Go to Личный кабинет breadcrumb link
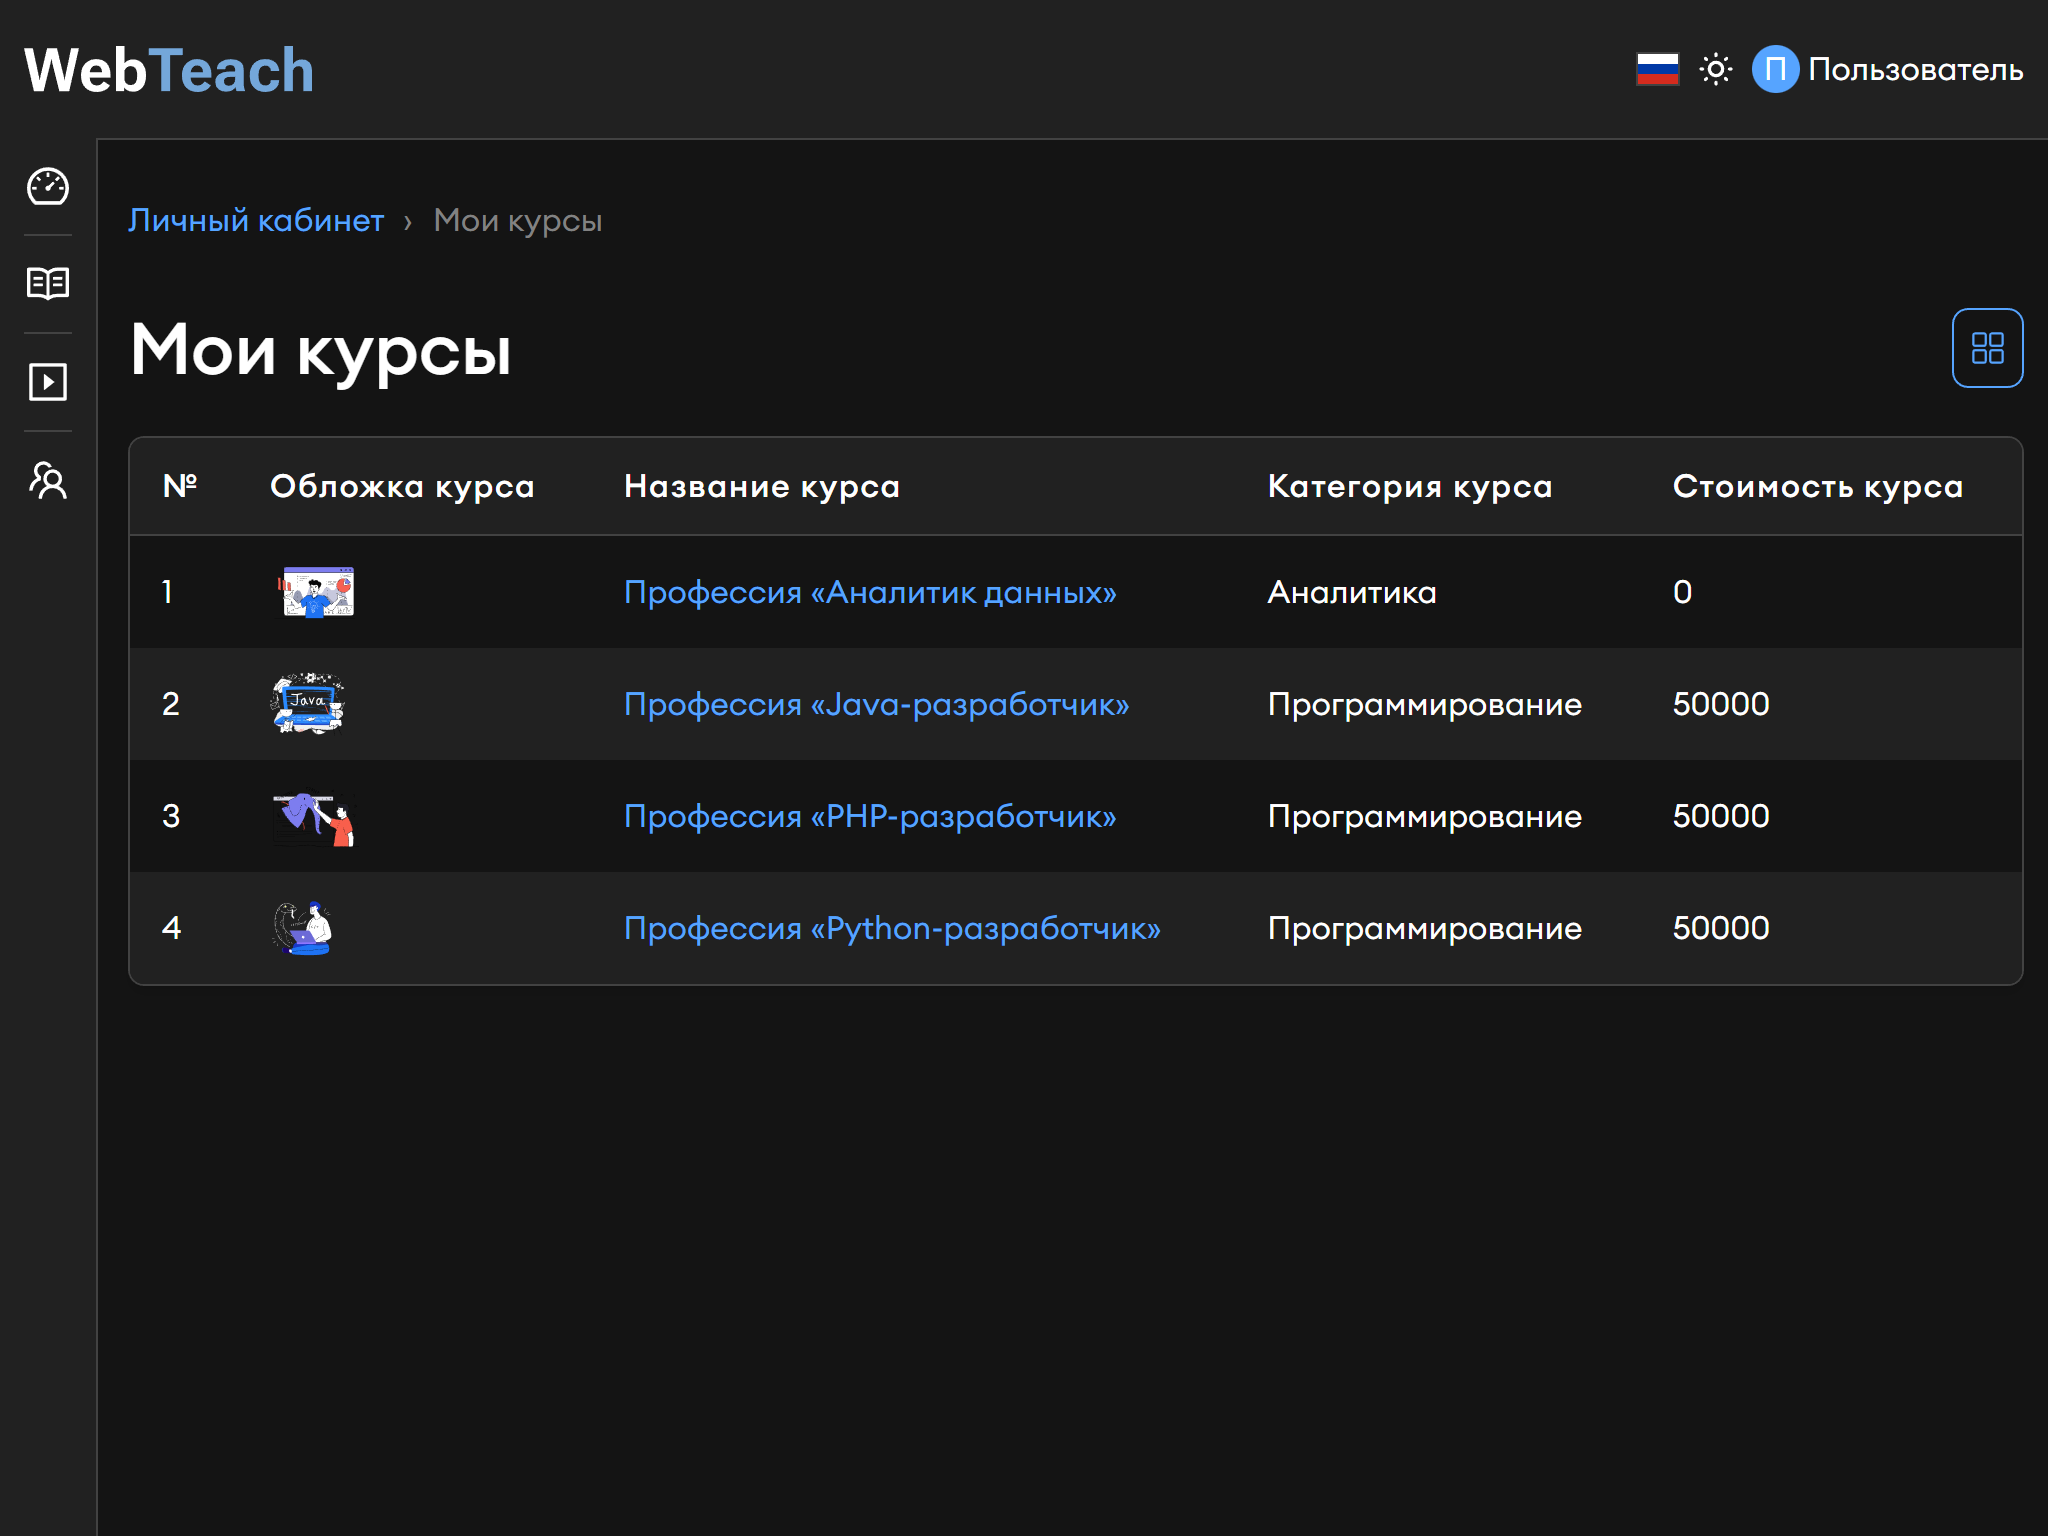This screenshot has width=2048, height=1536. (256, 220)
